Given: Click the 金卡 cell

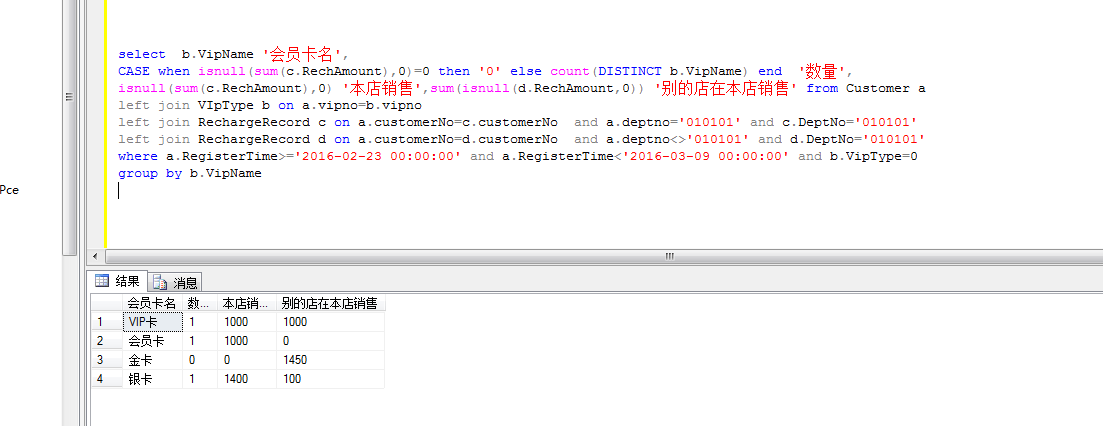Looking at the screenshot, I should 153,360.
